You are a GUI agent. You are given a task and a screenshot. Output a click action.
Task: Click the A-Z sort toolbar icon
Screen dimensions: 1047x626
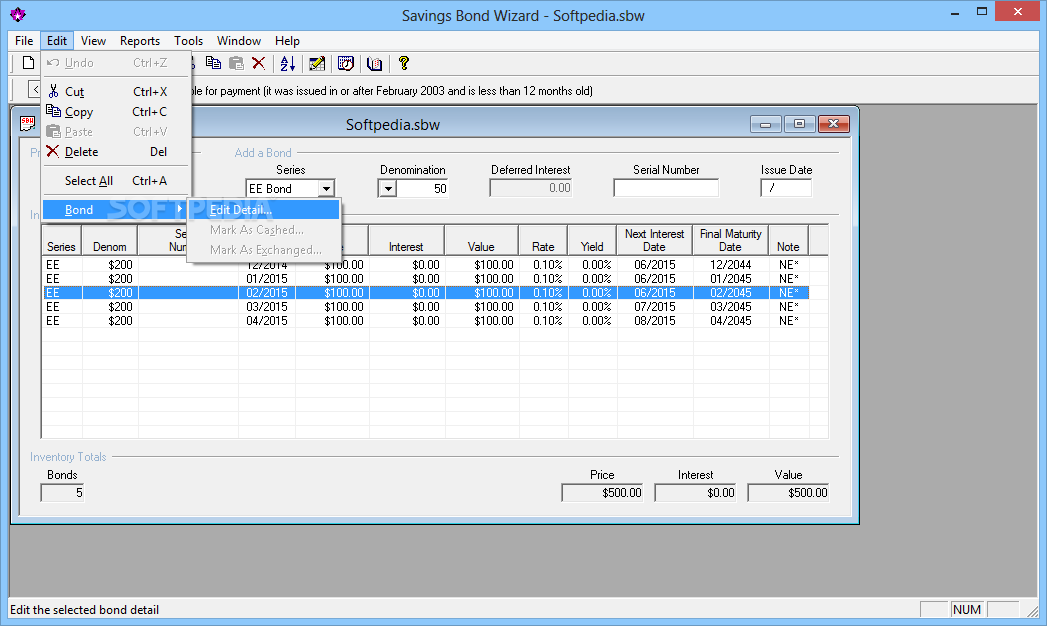coord(288,63)
